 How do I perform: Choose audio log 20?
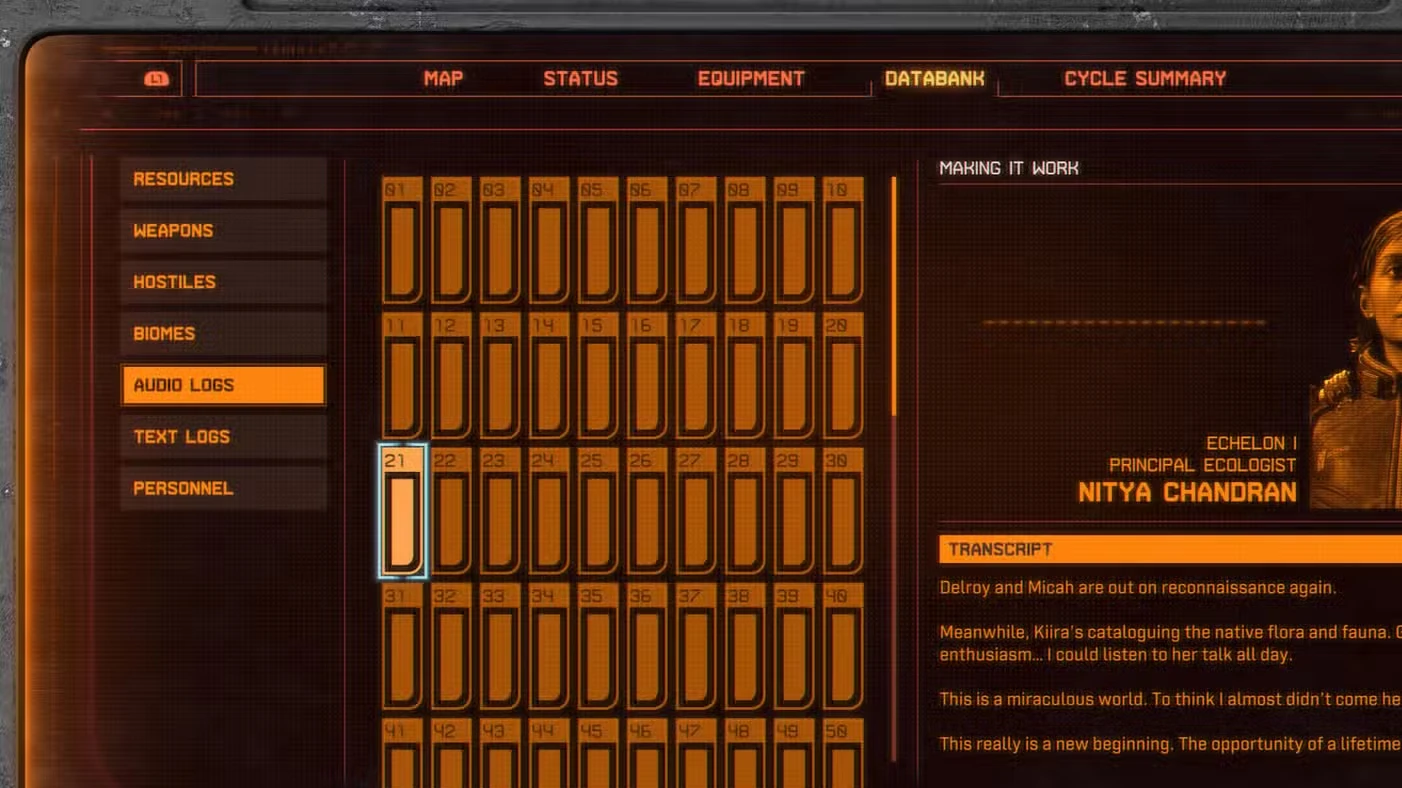(x=844, y=376)
